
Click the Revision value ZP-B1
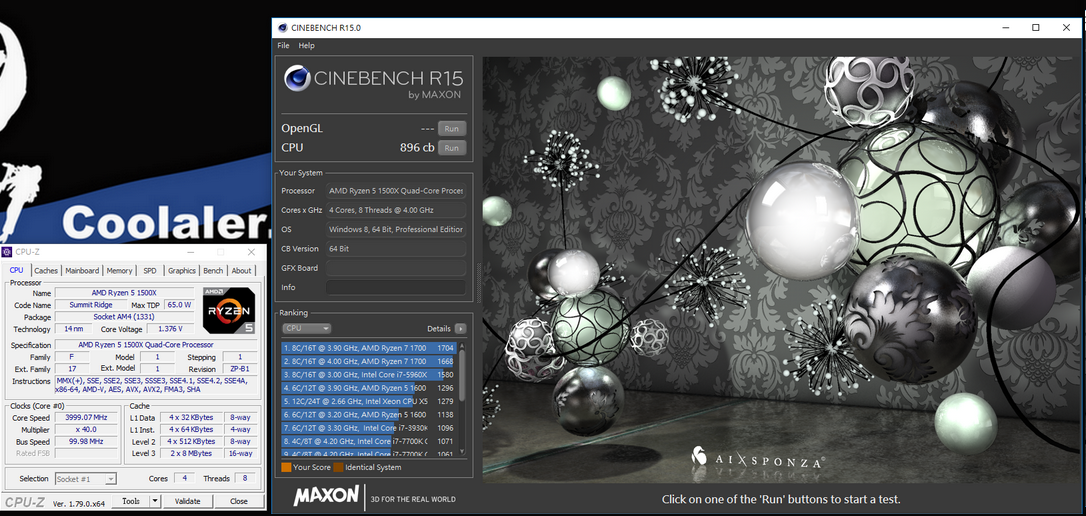[x=240, y=369]
